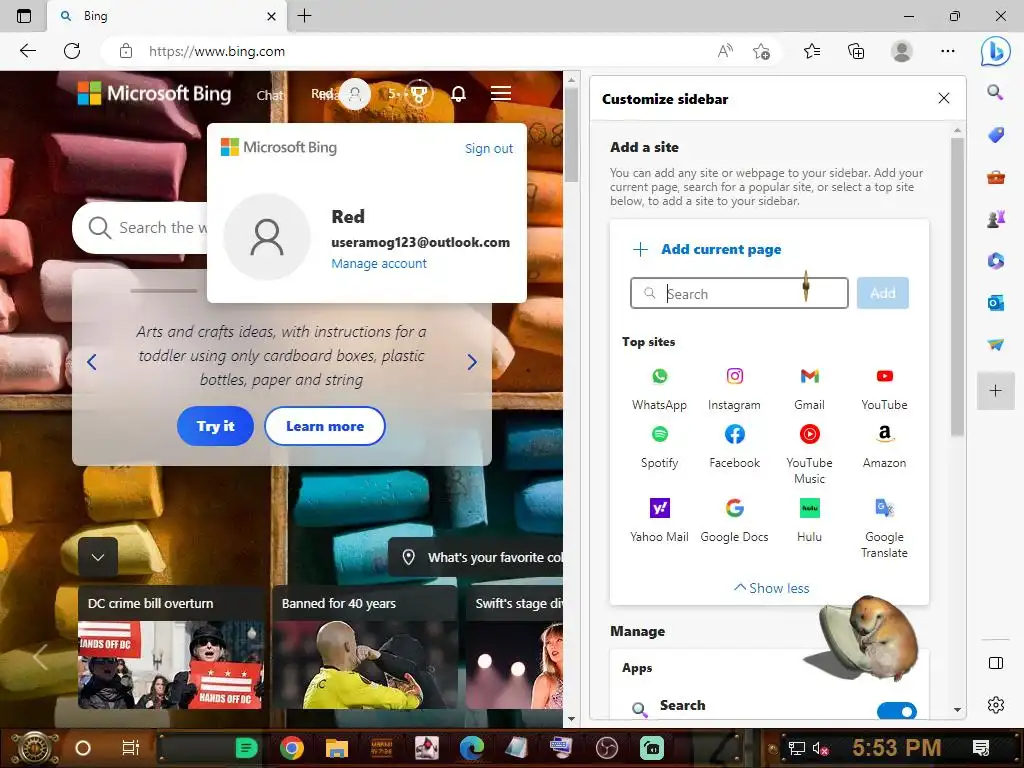Screen dimensions: 1024x768
Task: Add Google Docs to the sidebar
Action: tap(734, 520)
